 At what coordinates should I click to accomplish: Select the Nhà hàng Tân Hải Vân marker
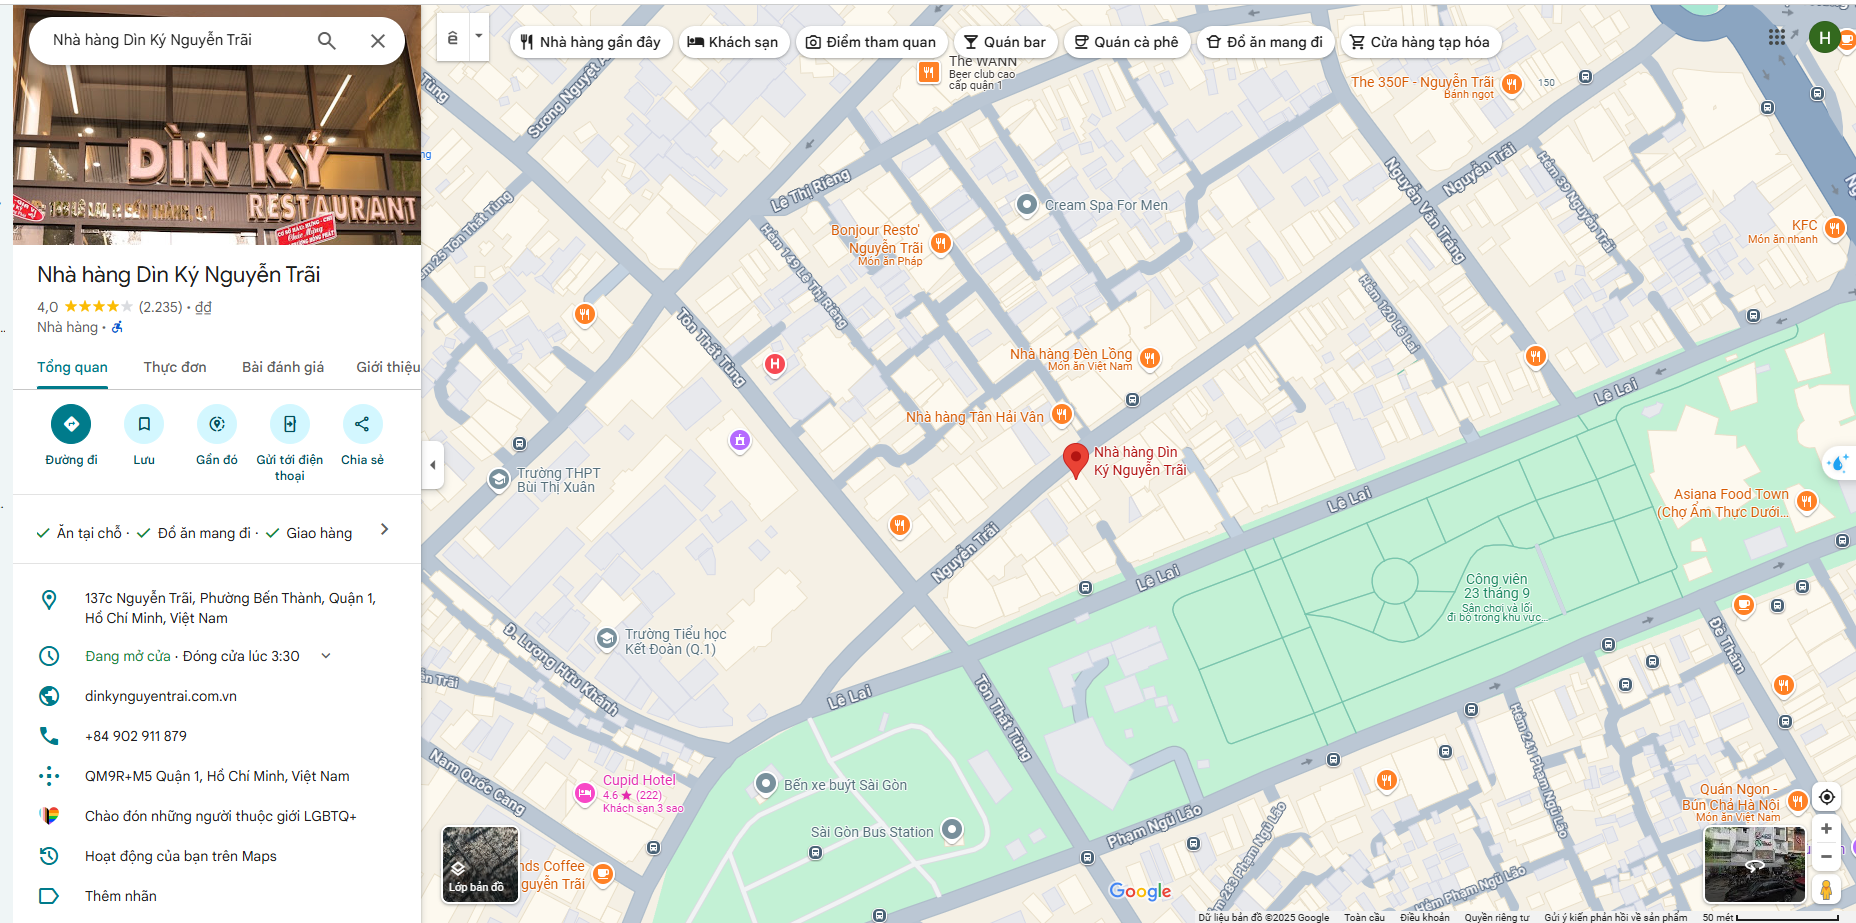coord(1062,414)
